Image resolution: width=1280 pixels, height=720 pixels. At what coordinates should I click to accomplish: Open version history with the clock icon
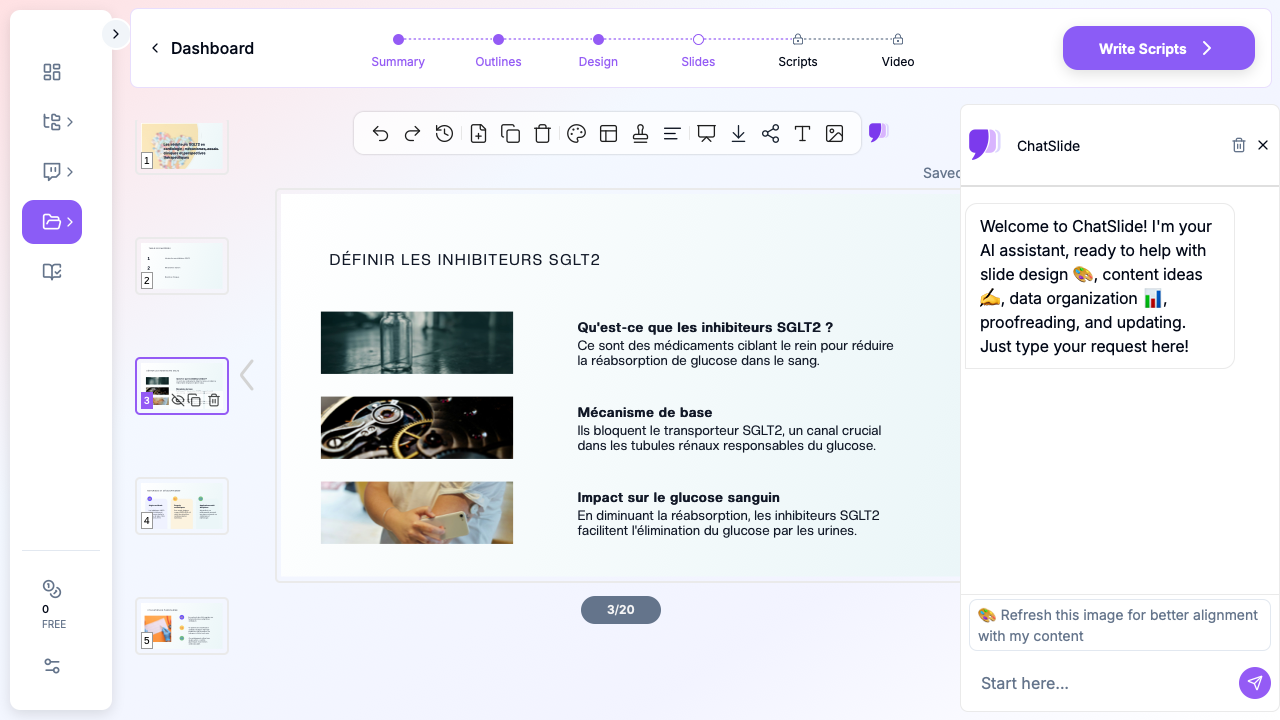(445, 134)
